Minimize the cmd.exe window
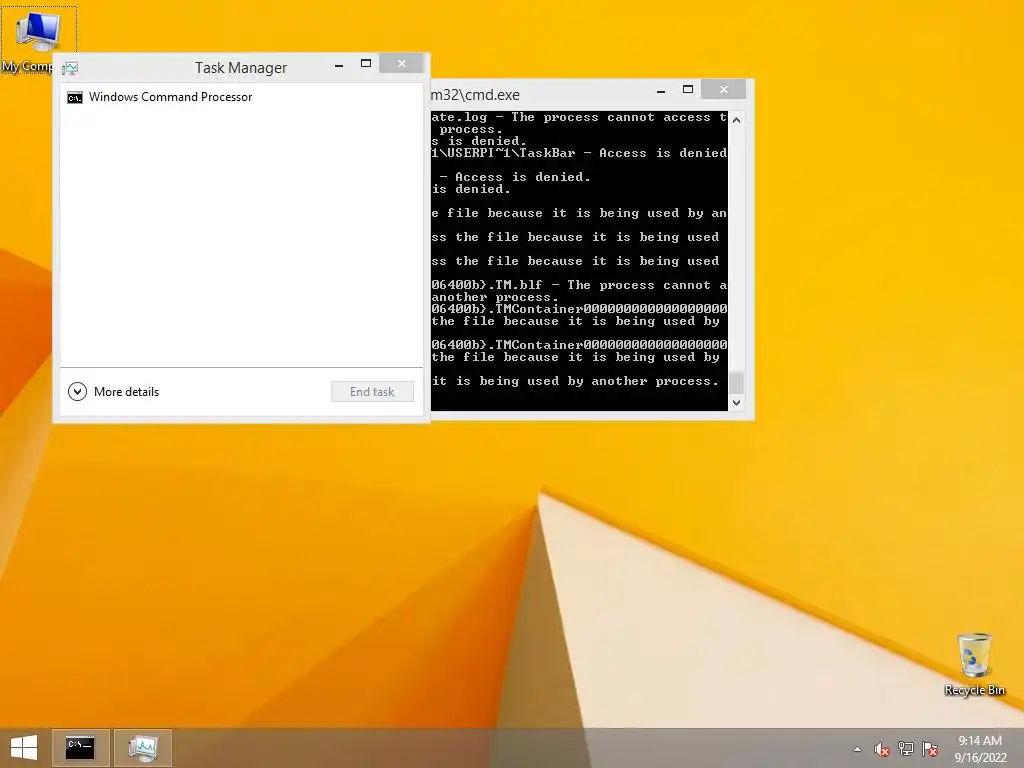Screen dimensions: 1024x768 click(661, 91)
